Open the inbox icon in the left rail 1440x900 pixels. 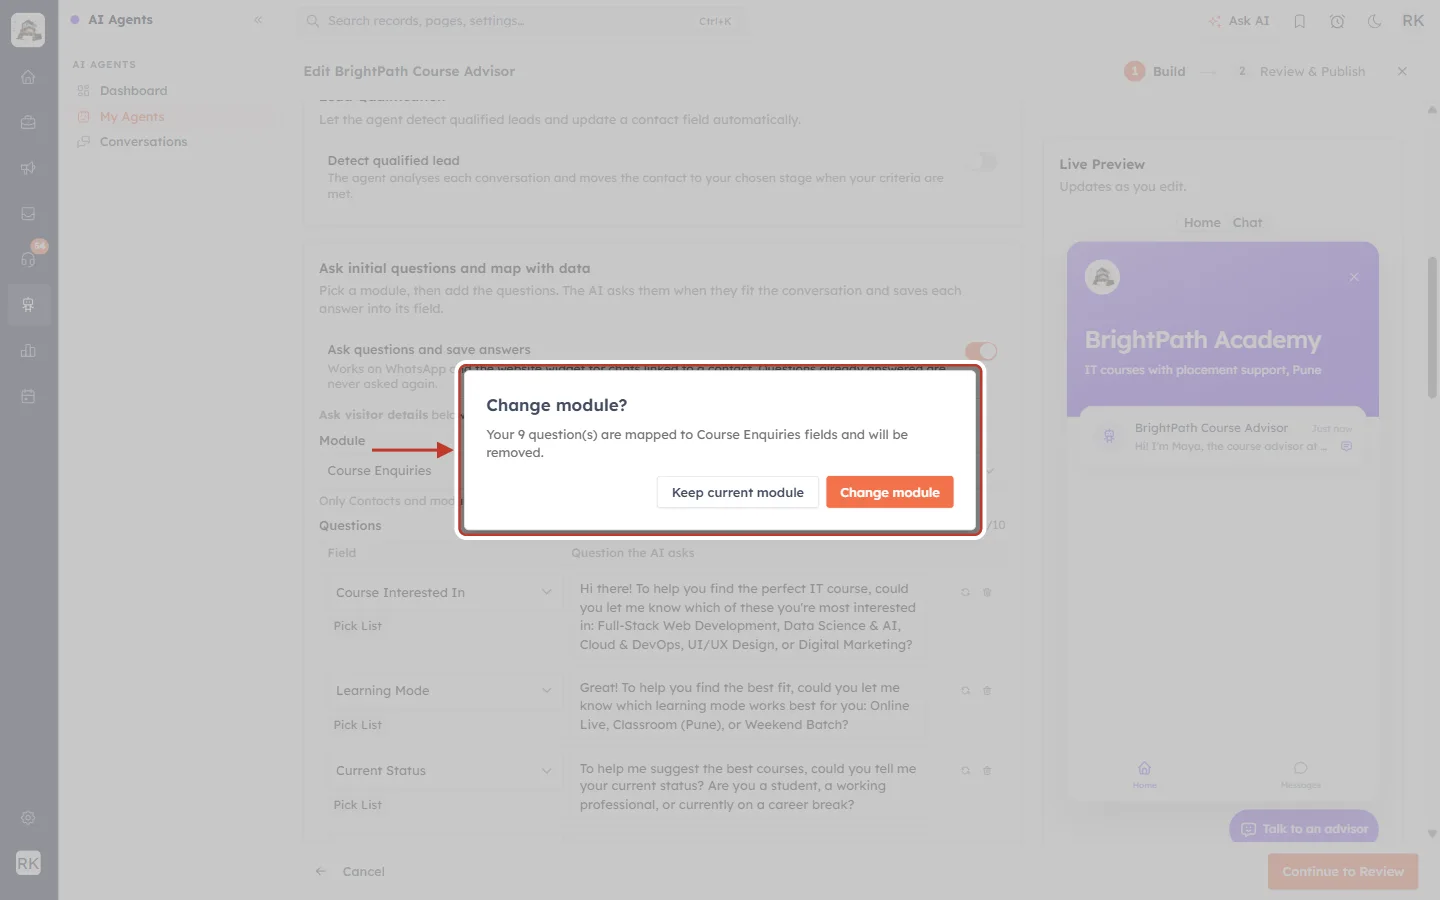point(28,213)
